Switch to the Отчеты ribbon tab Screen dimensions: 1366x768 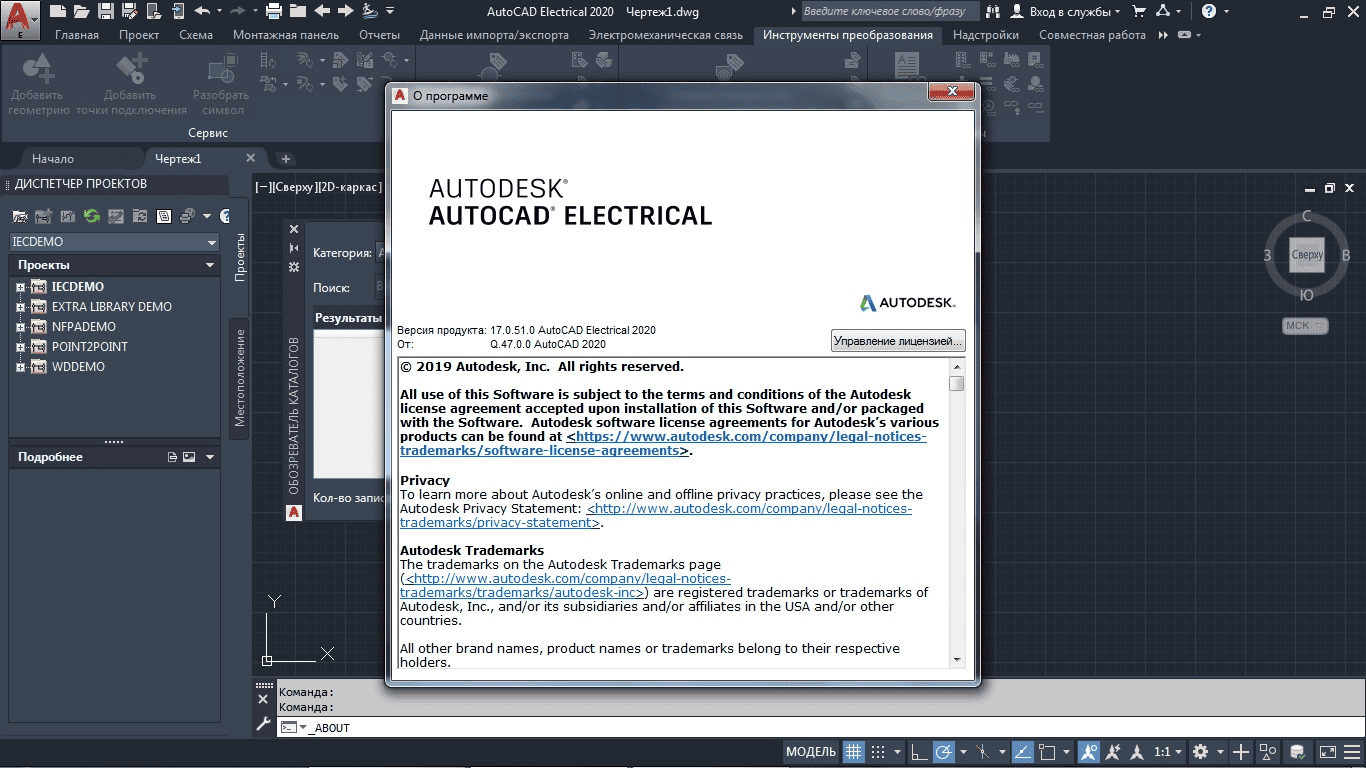point(380,35)
